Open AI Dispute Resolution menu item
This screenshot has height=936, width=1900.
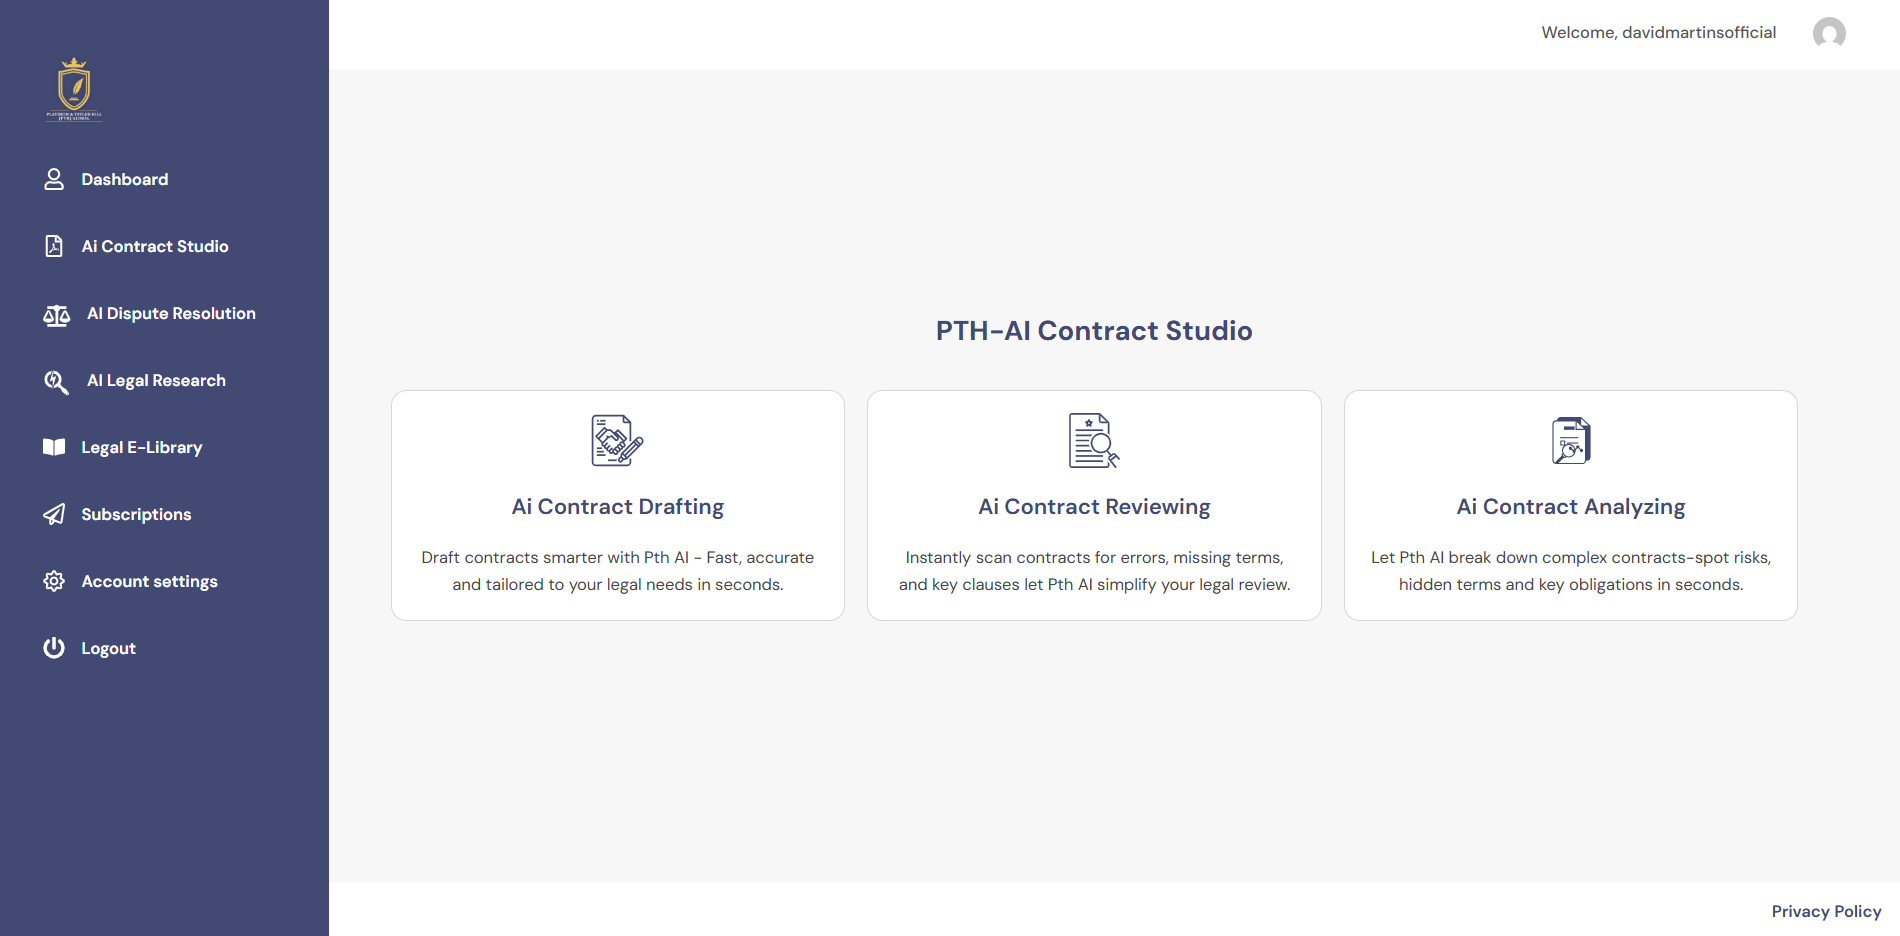[x=171, y=314]
